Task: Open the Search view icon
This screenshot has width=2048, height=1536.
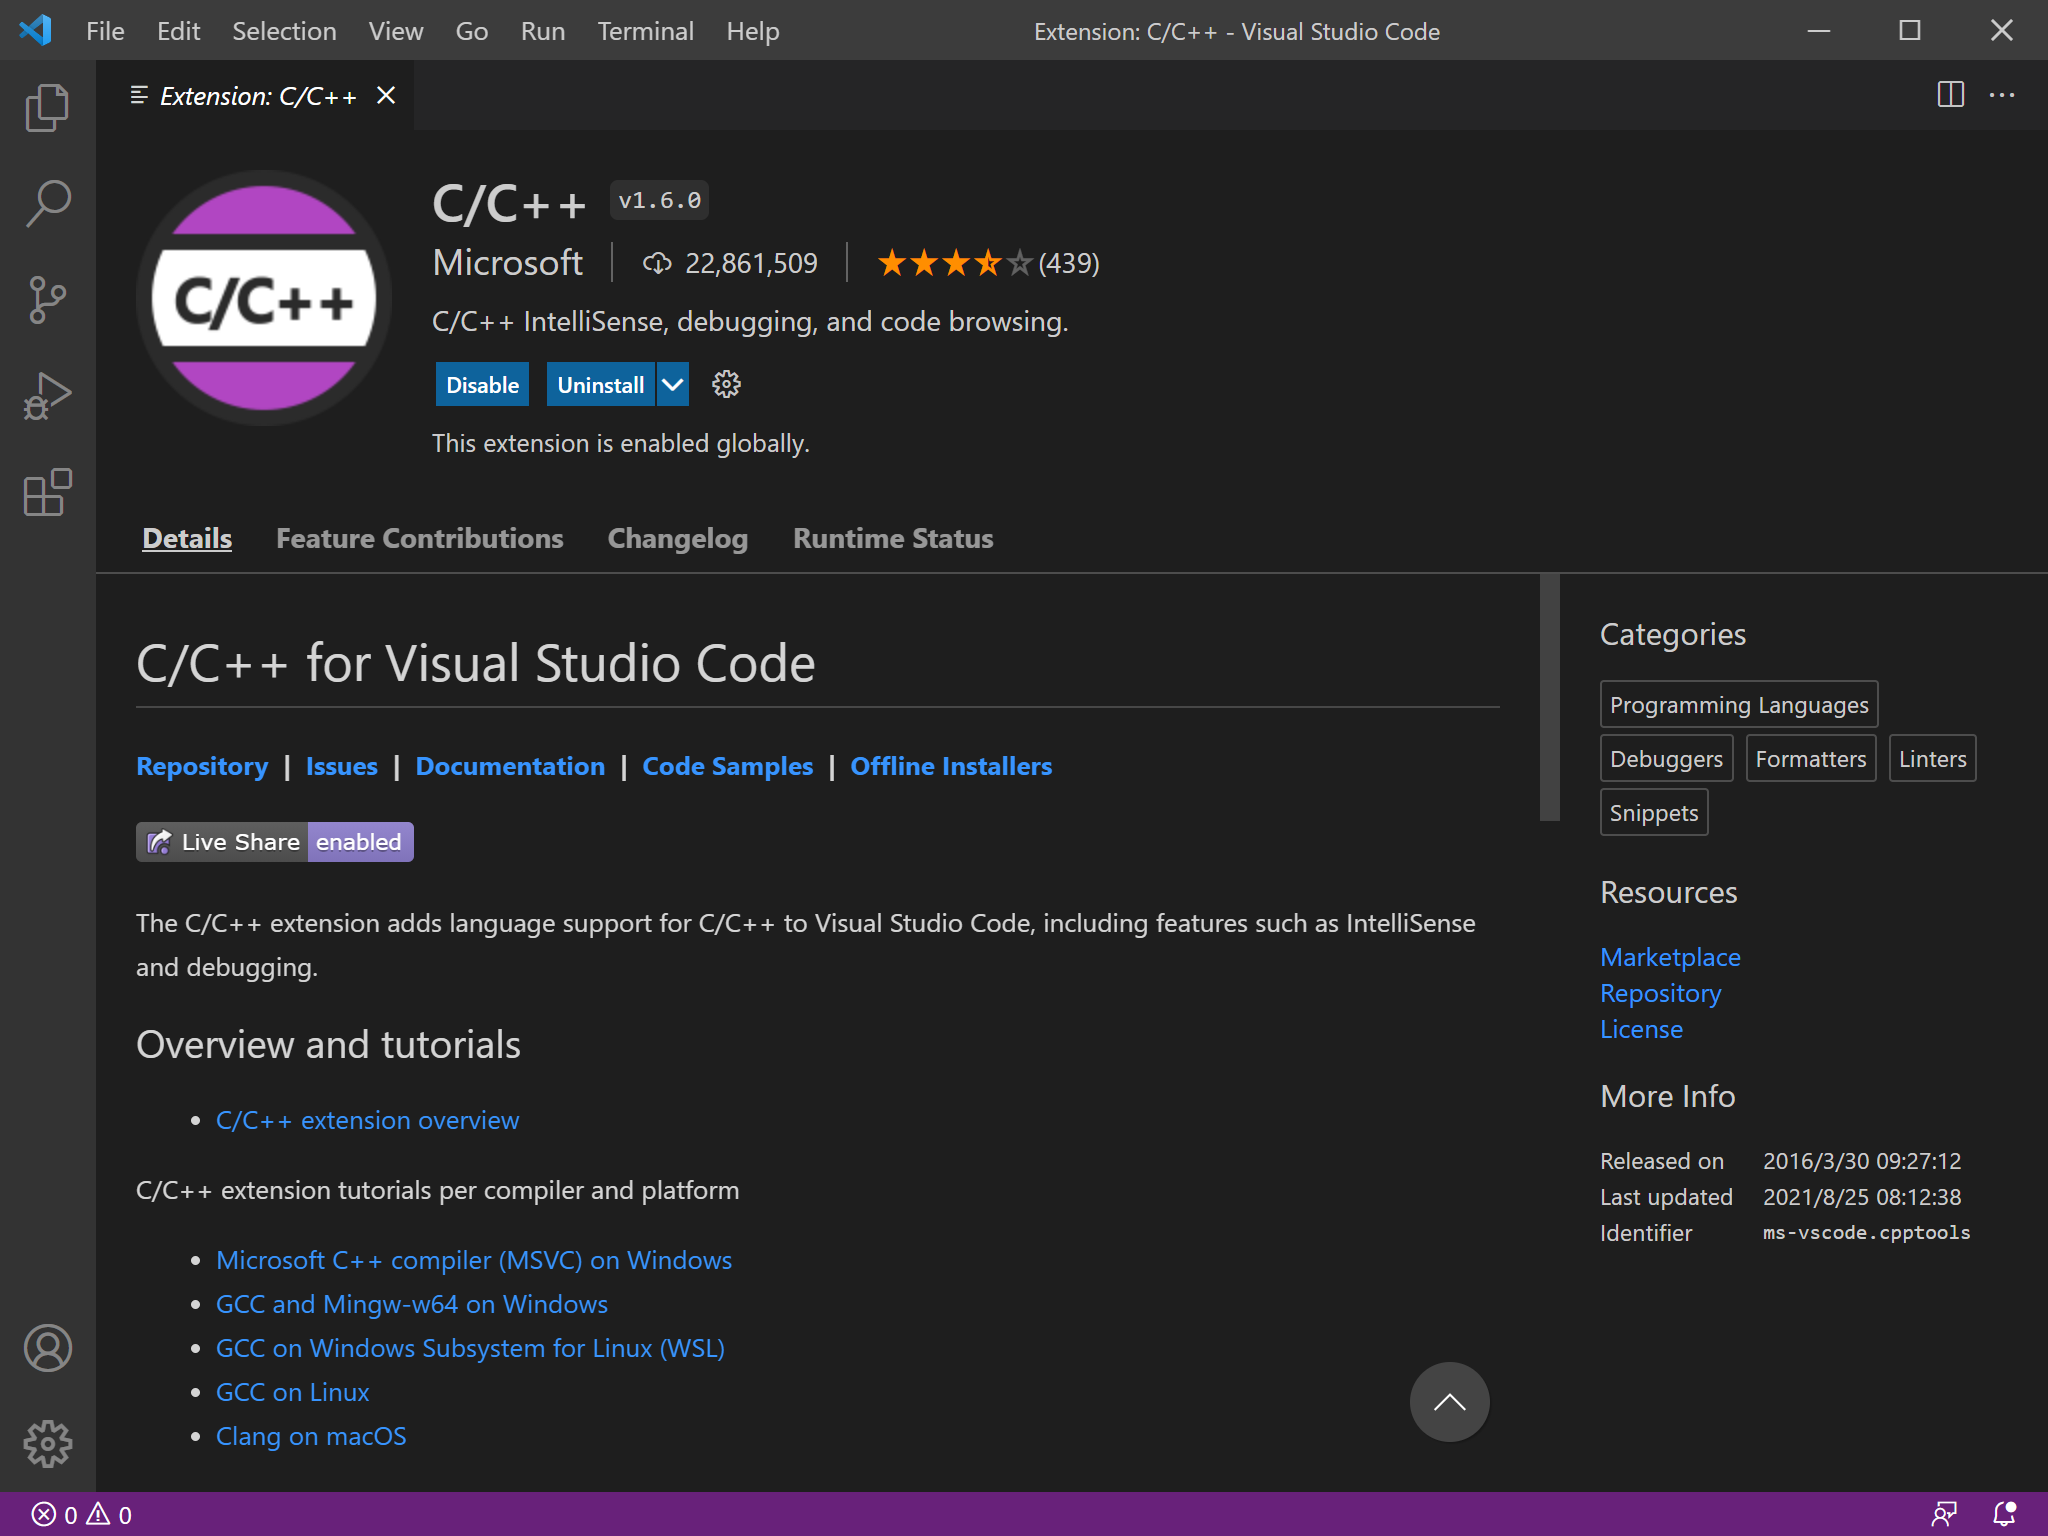Action: (47, 204)
